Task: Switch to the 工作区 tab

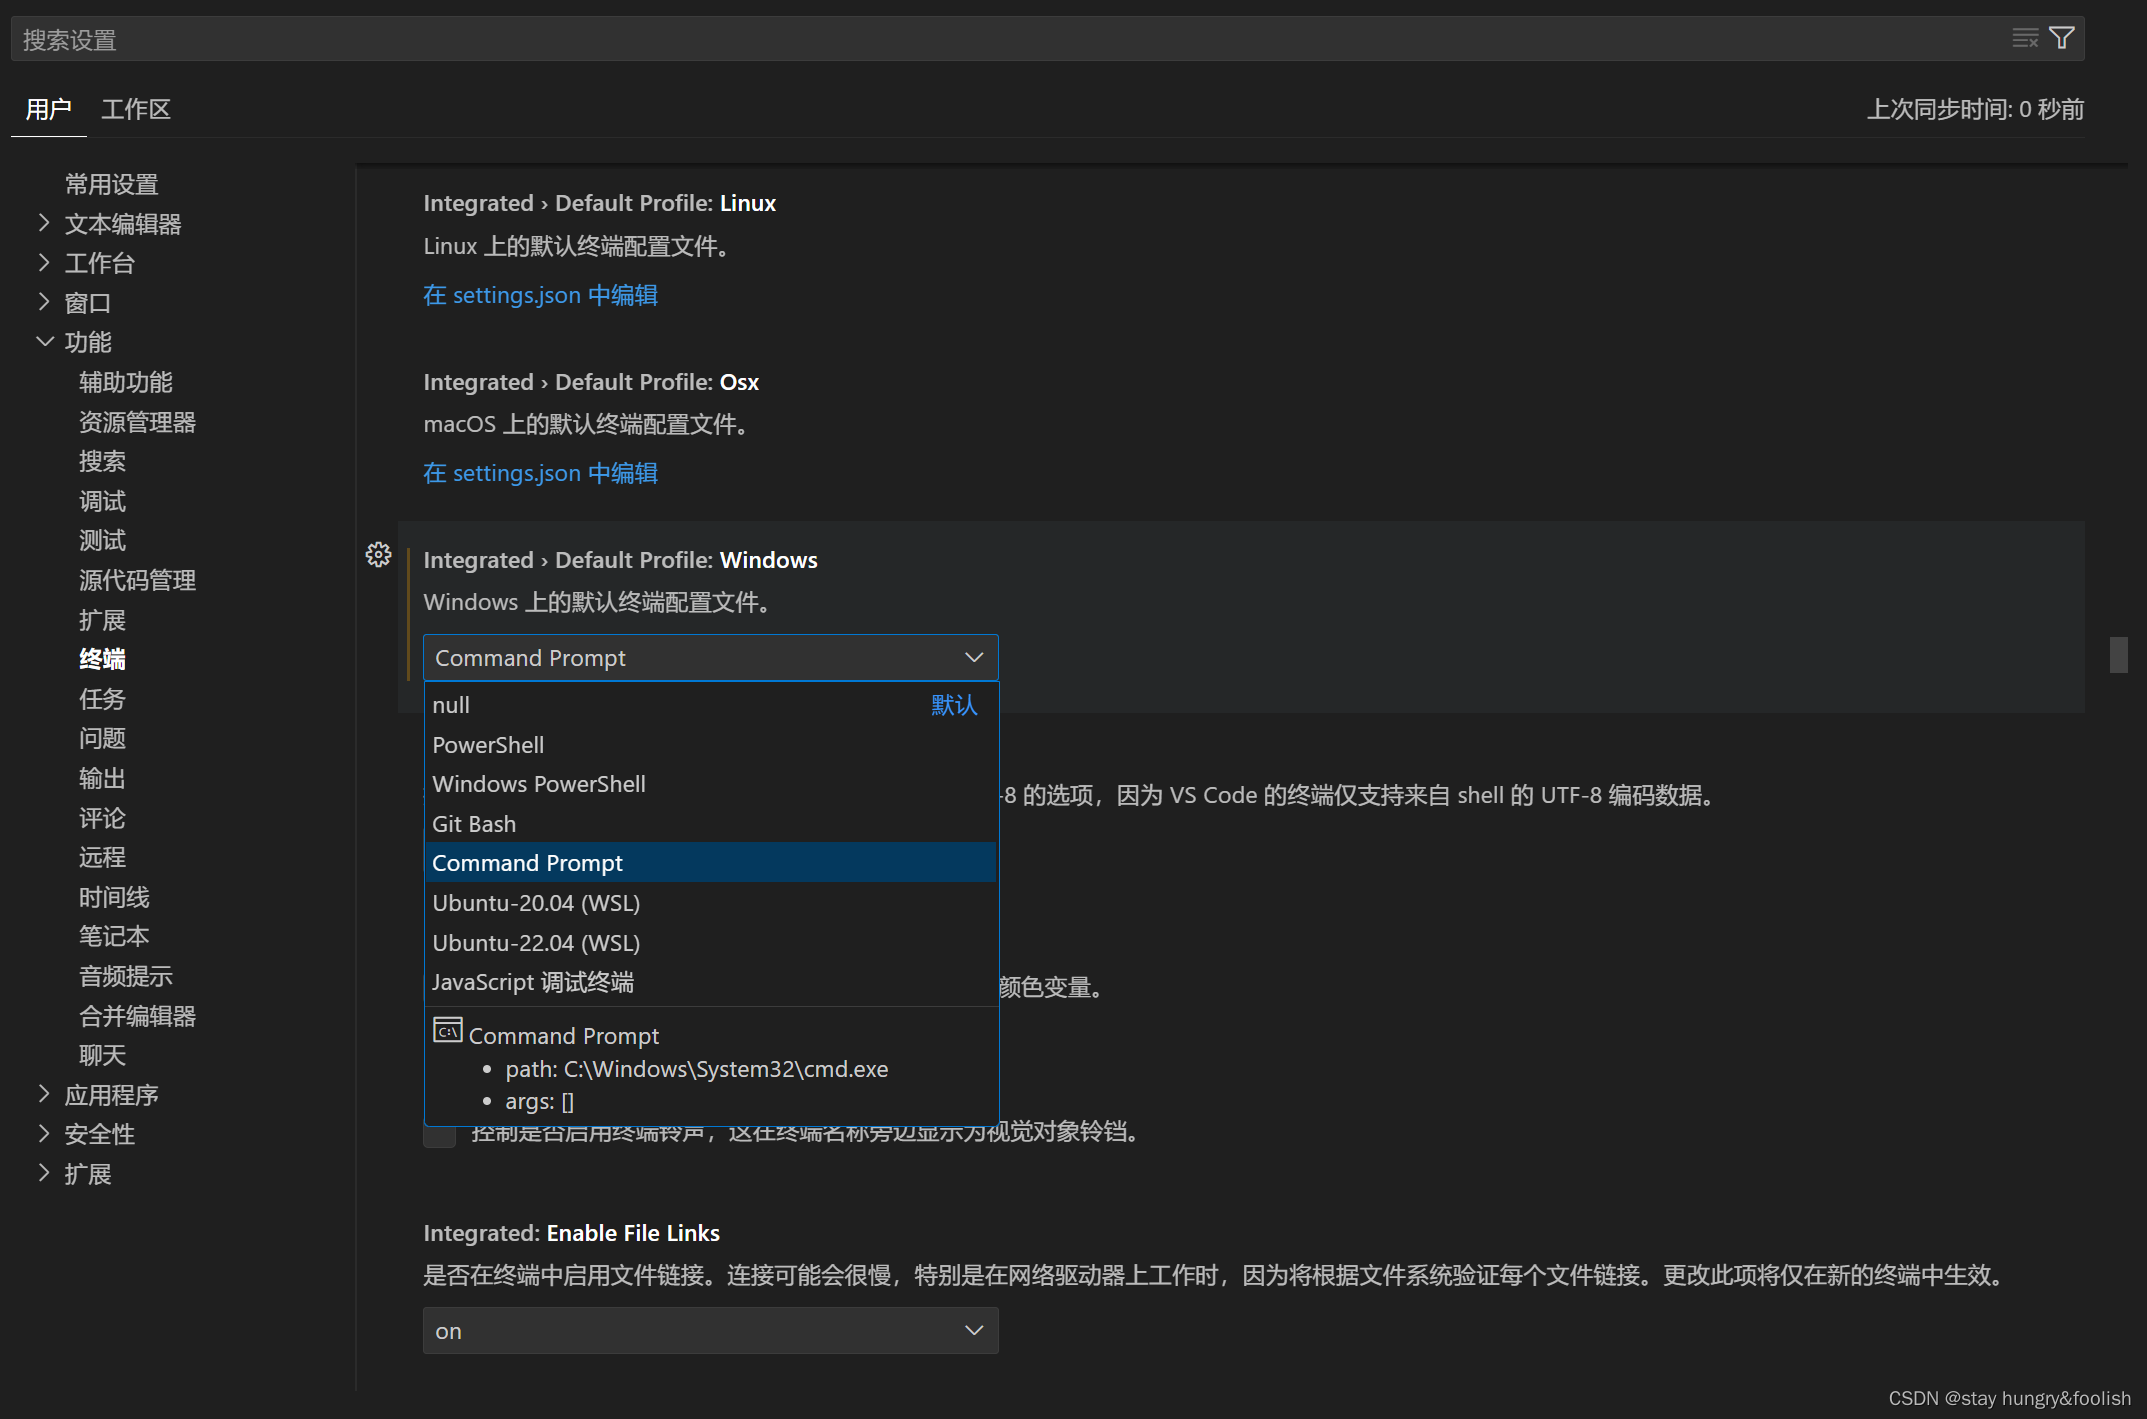Action: (x=136, y=109)
